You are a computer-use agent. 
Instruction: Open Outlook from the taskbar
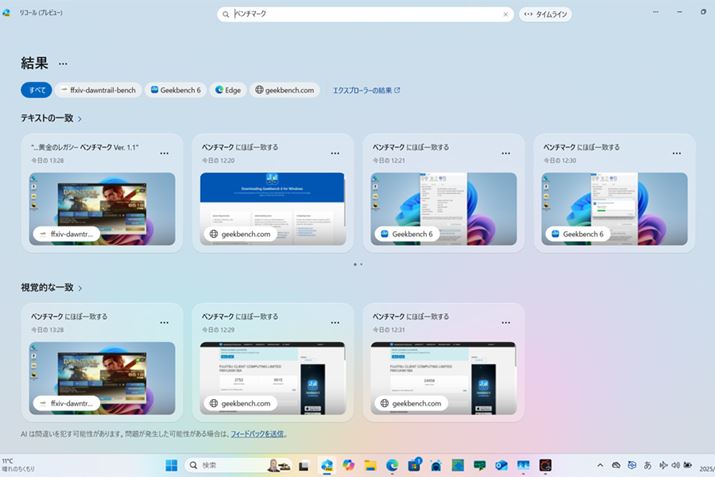[x=501, y=465]
